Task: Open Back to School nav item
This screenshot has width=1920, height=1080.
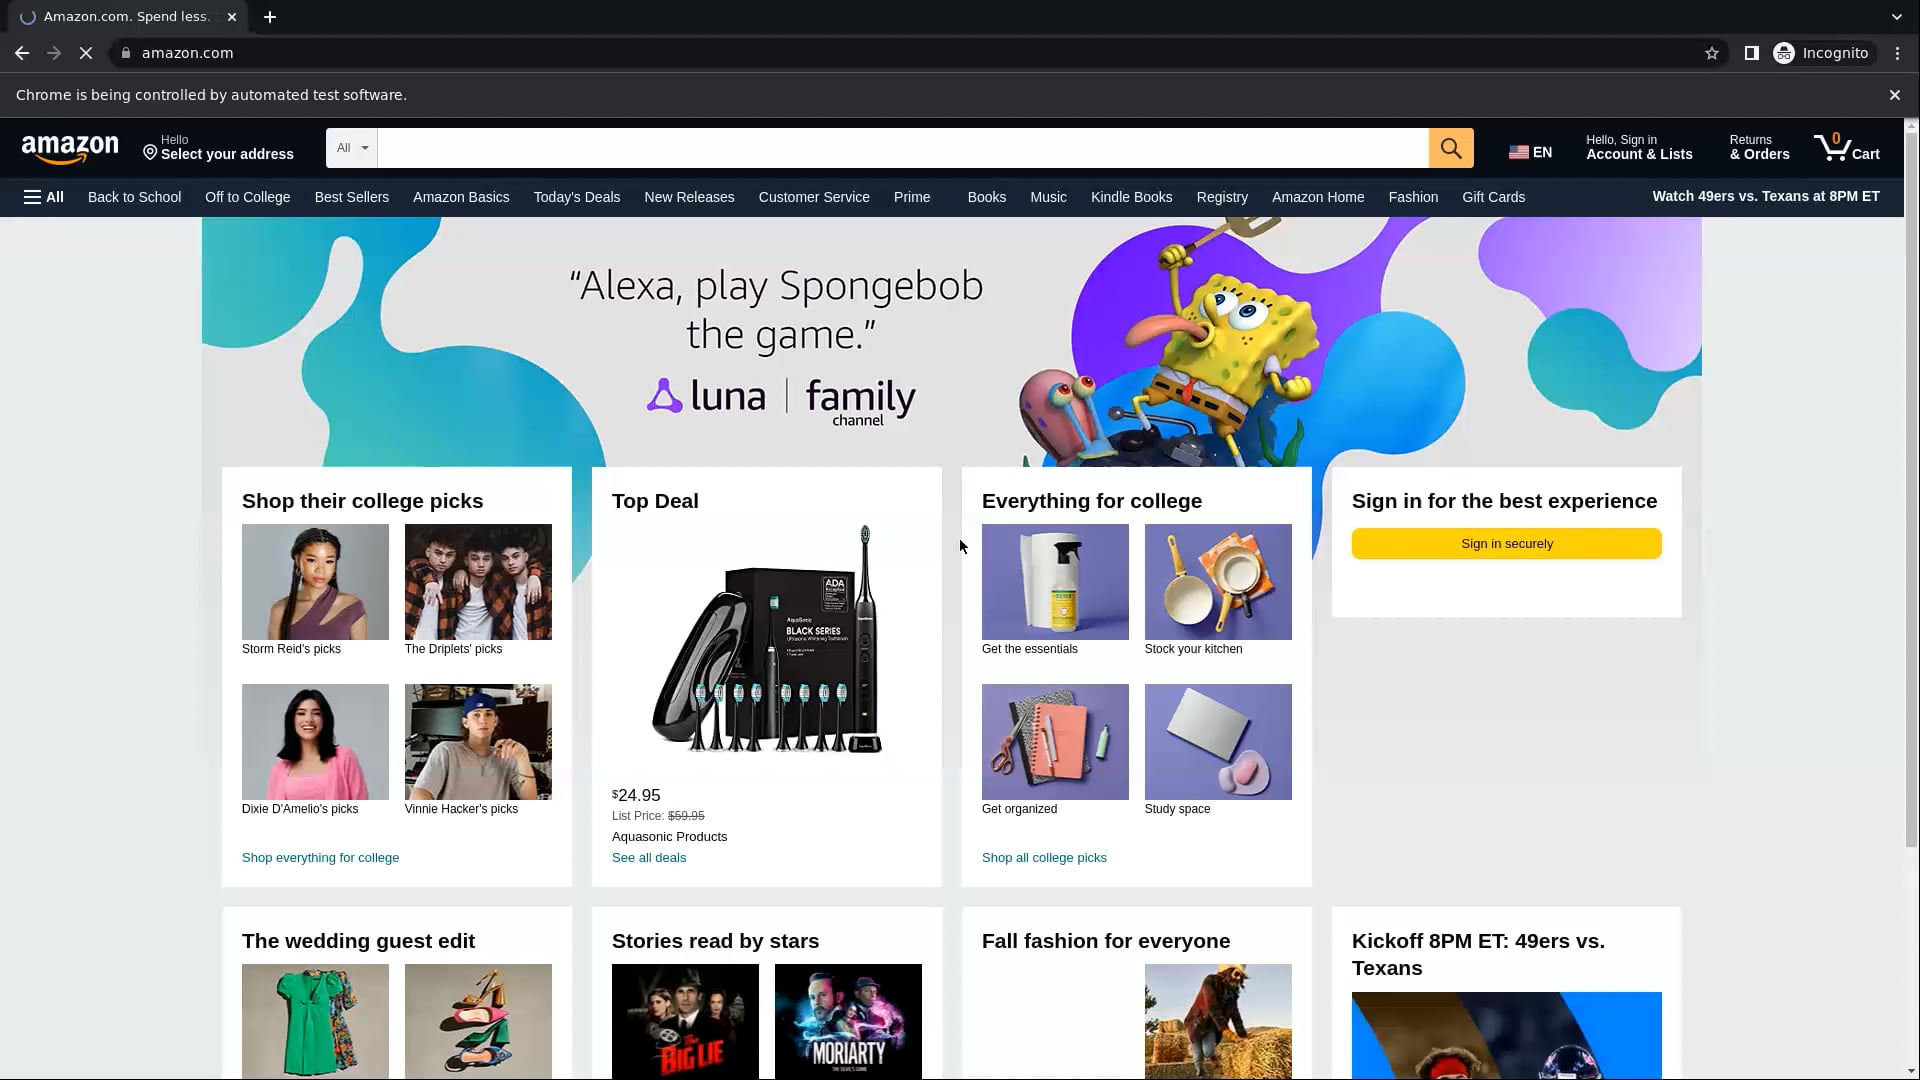Action: 135,197
